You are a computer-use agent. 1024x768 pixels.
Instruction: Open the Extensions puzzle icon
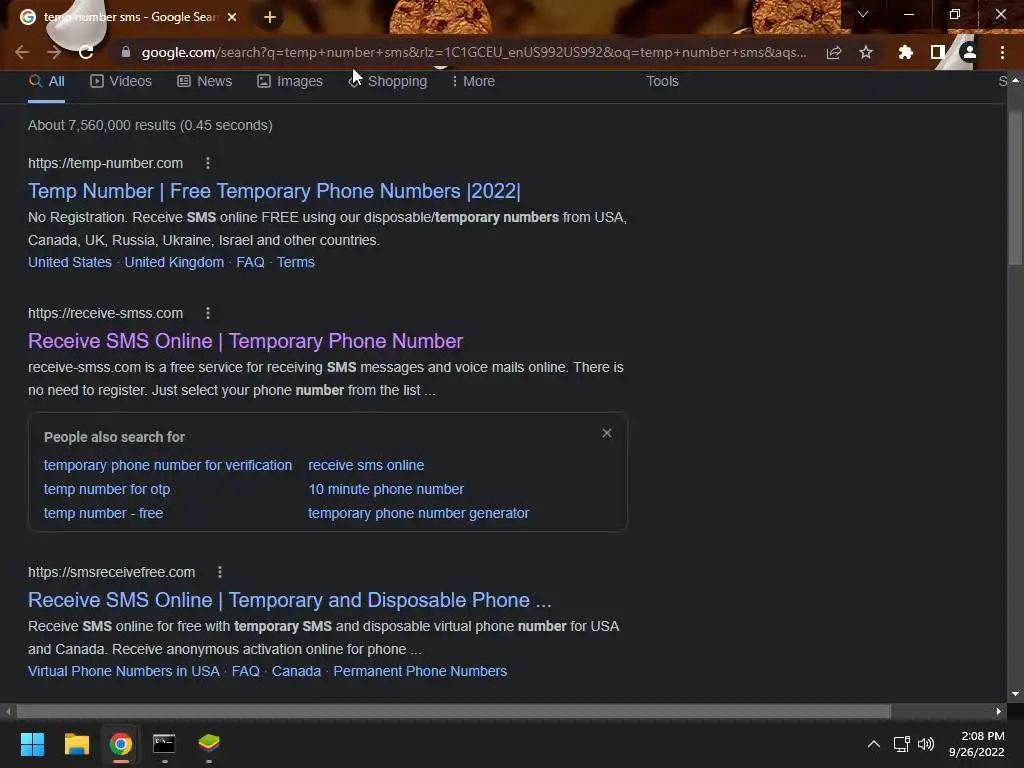[x=905, y=52]
